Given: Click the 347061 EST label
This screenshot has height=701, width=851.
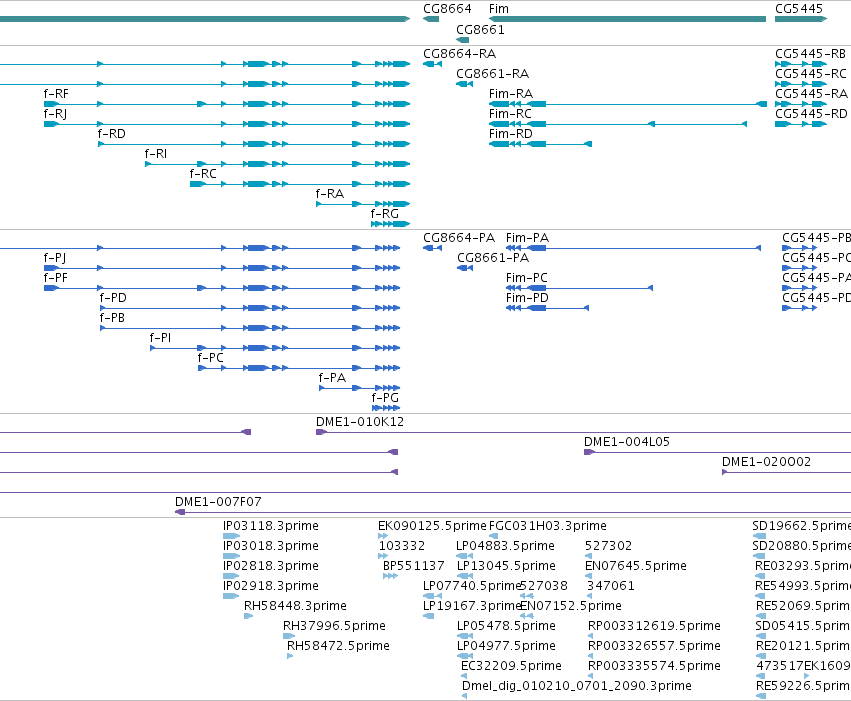Looking at the screenshot, I should (x=611, y=587).
